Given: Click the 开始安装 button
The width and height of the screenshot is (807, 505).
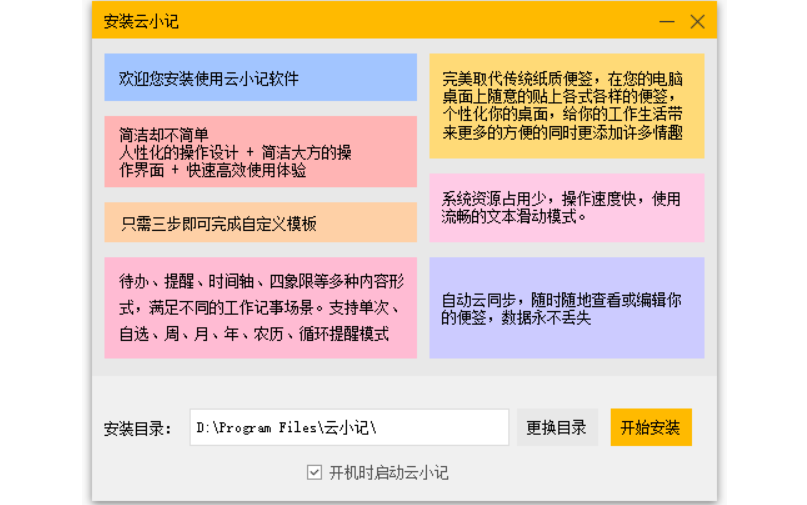Looking at the screenshot, I should tap(651, 427).
